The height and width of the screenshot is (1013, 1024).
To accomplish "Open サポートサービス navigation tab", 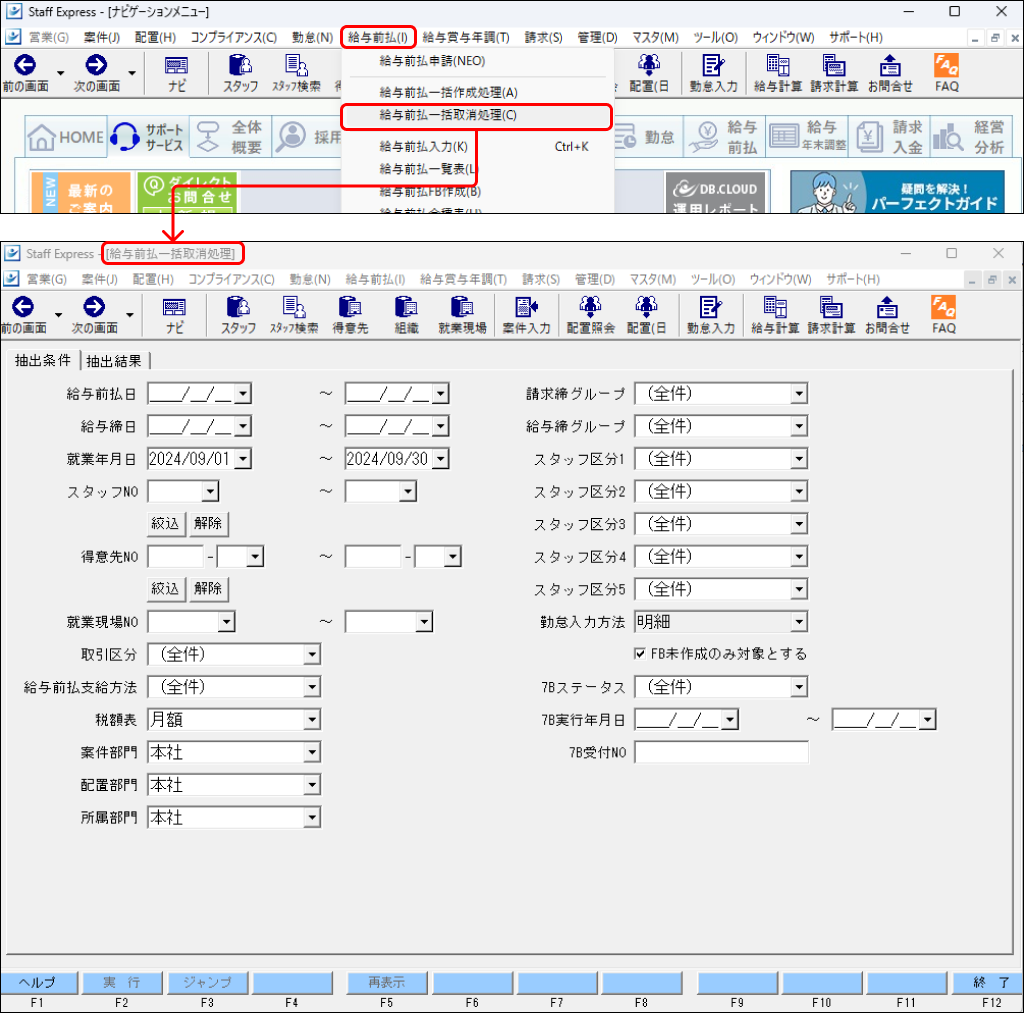I will pos(149,137).
